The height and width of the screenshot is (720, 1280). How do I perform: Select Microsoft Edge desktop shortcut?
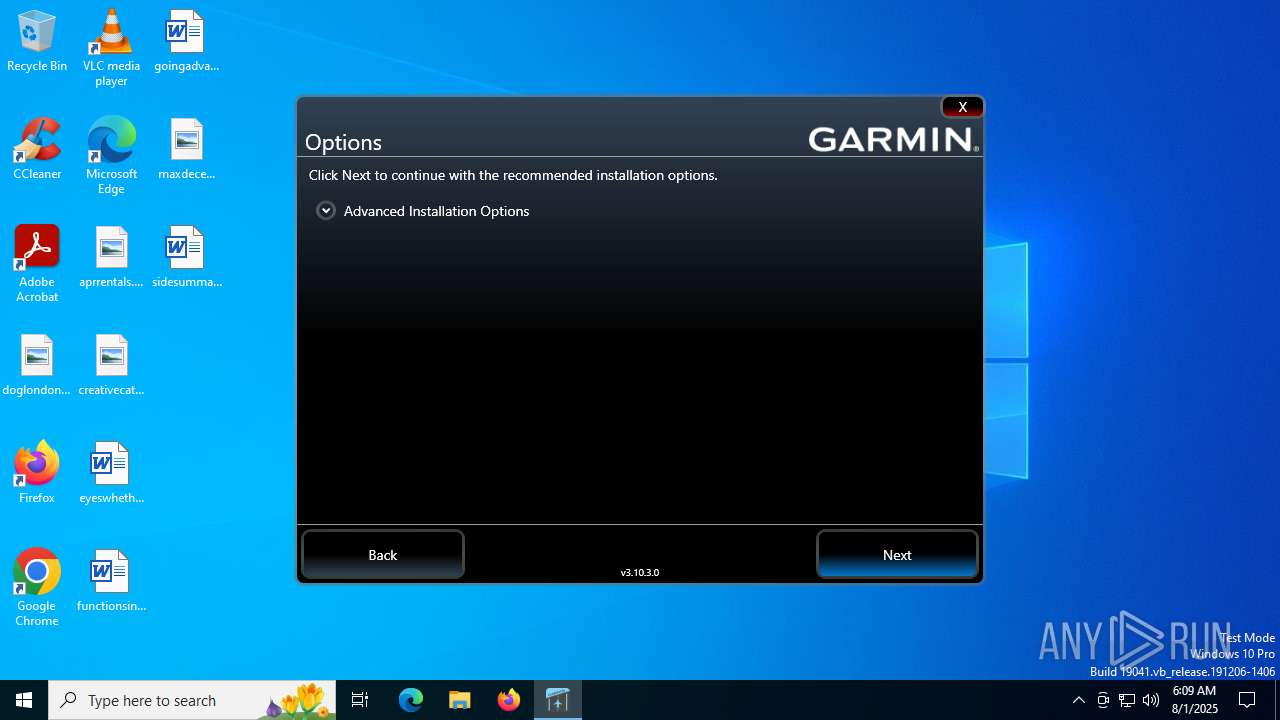point(111,156)
